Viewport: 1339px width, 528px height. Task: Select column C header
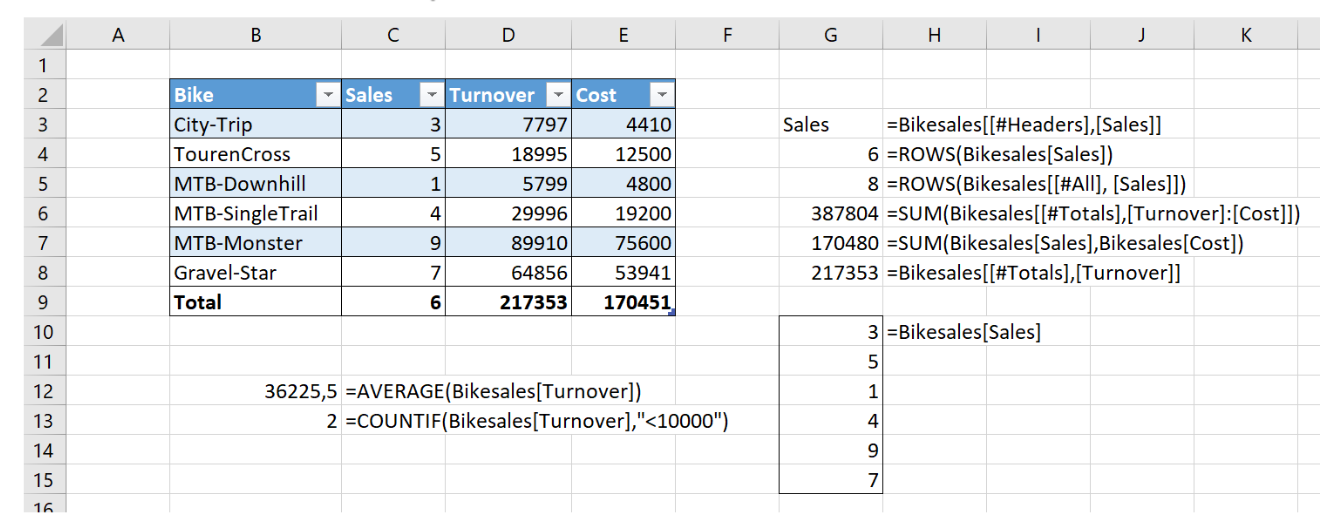click(x=393, y=36)
